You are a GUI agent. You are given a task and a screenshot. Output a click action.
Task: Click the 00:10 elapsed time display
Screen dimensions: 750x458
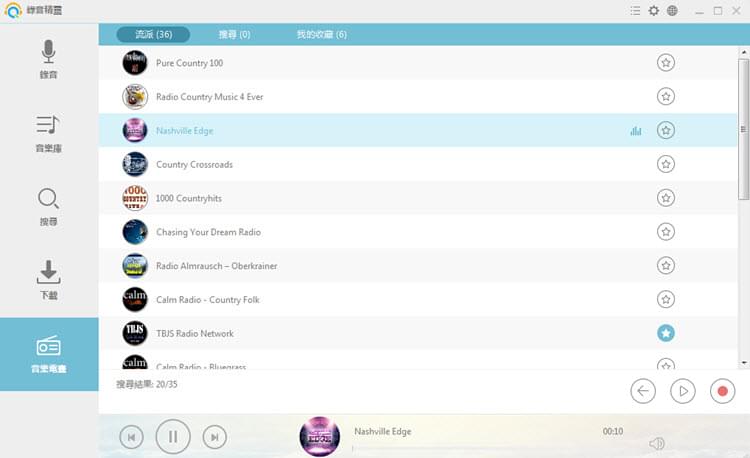pos(613,432)
